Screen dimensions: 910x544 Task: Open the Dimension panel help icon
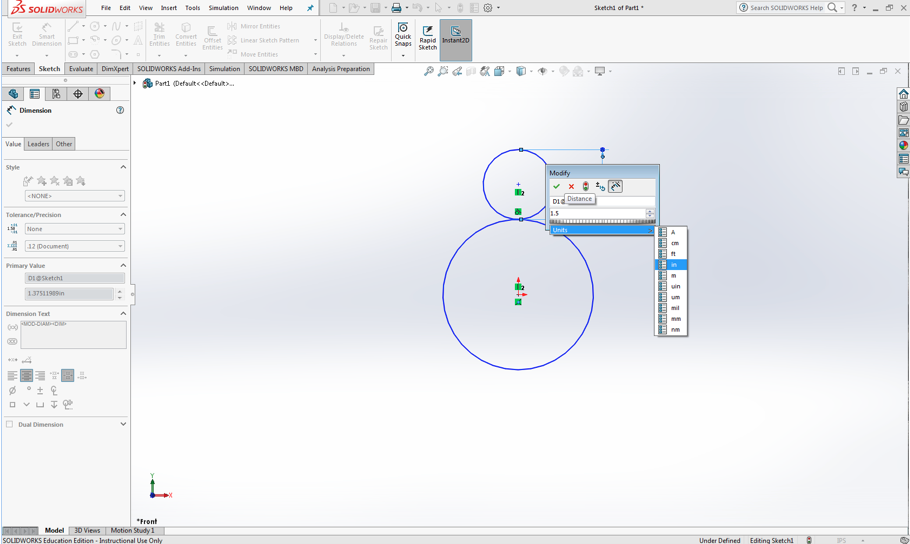click(120, 110)
